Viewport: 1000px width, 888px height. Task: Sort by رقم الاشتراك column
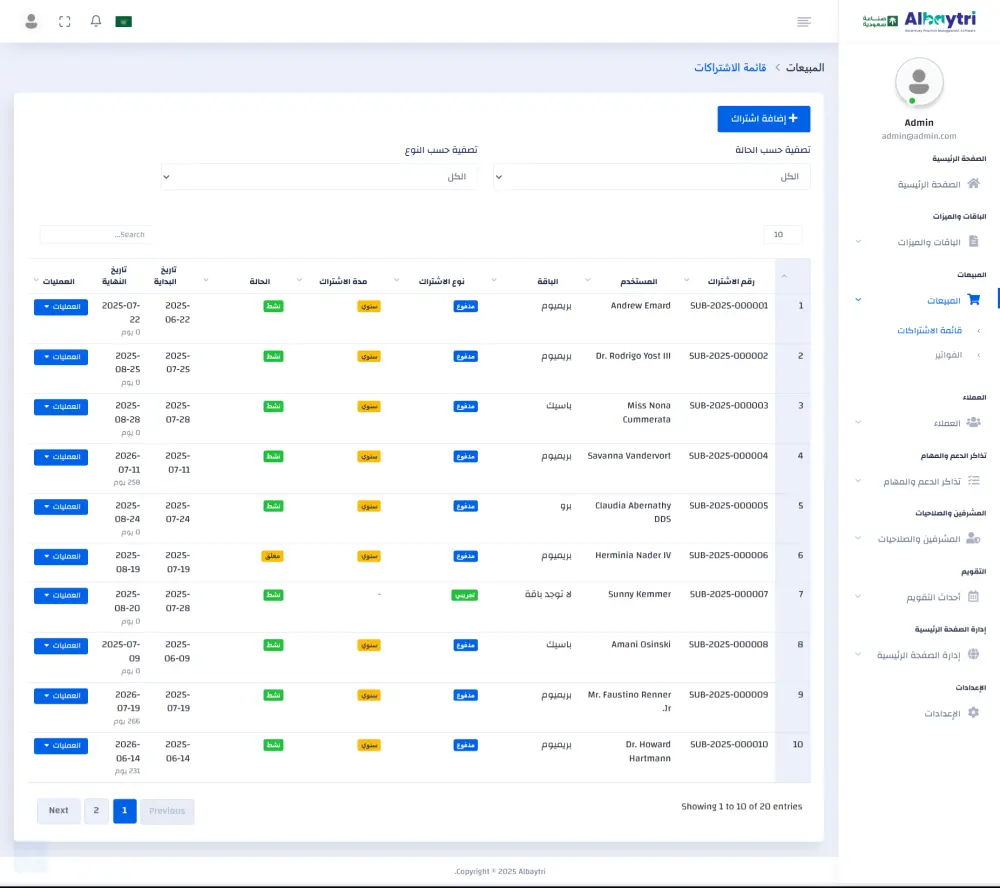coord(730,281)
